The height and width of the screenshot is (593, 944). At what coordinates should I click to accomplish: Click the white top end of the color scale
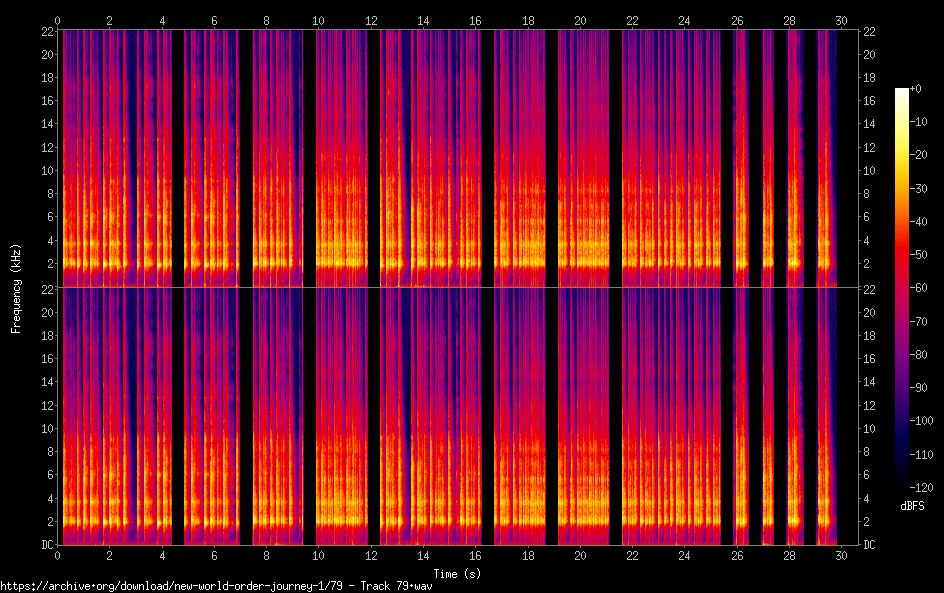[902, 91]
